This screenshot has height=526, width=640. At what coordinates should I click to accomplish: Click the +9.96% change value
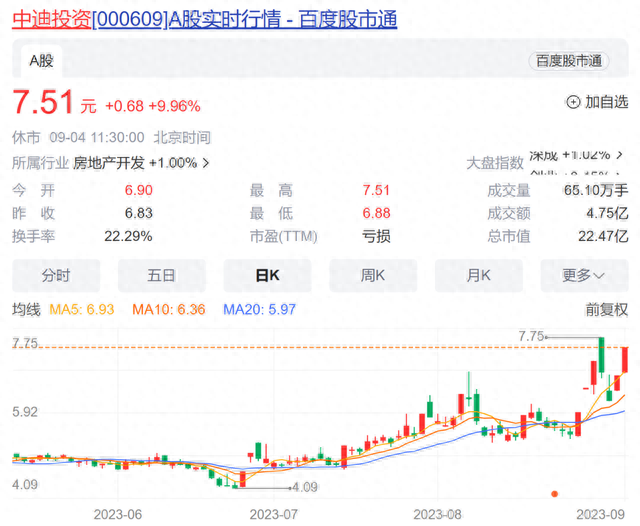pyautogui.click(x=174, y=107)
